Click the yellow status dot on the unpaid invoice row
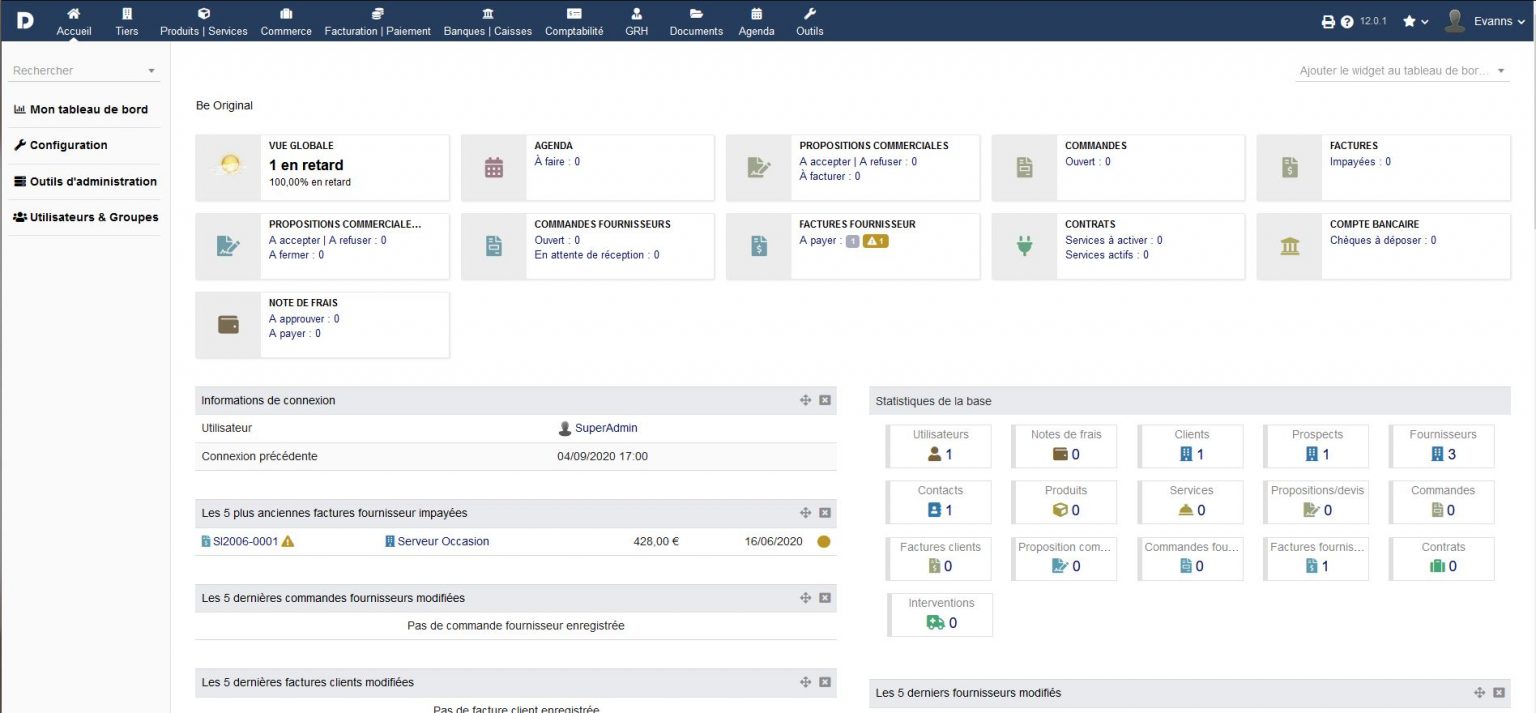Viewport: 1536px width, 713px height. coord(823,540)
